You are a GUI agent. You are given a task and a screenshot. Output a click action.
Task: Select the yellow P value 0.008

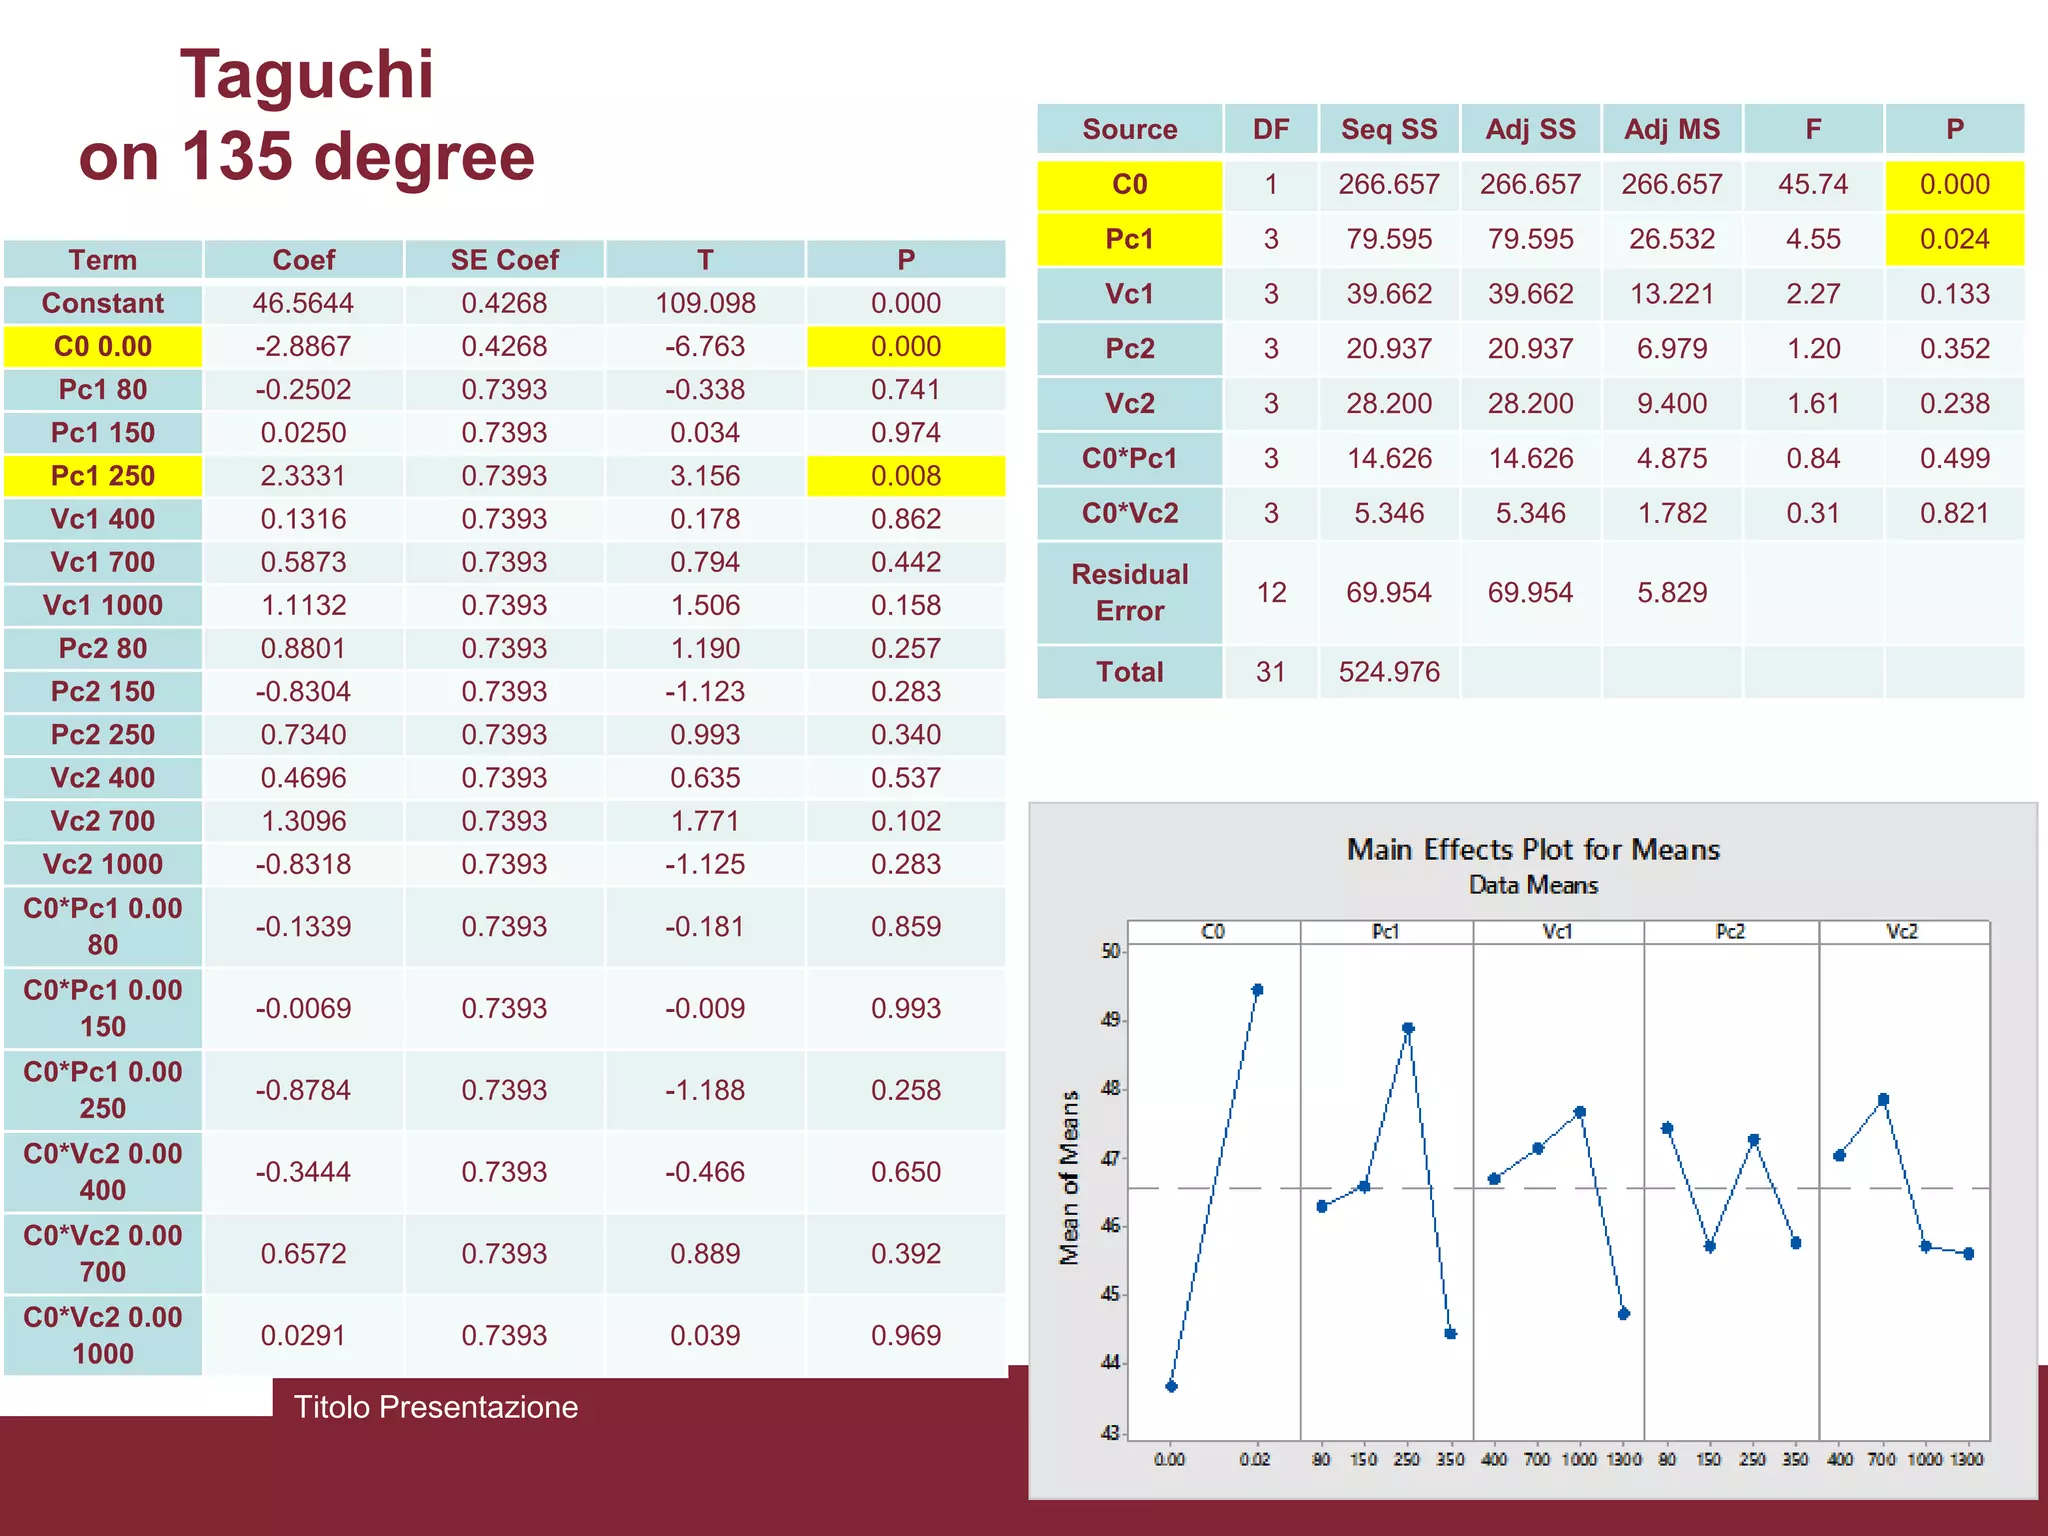[905, 476]
